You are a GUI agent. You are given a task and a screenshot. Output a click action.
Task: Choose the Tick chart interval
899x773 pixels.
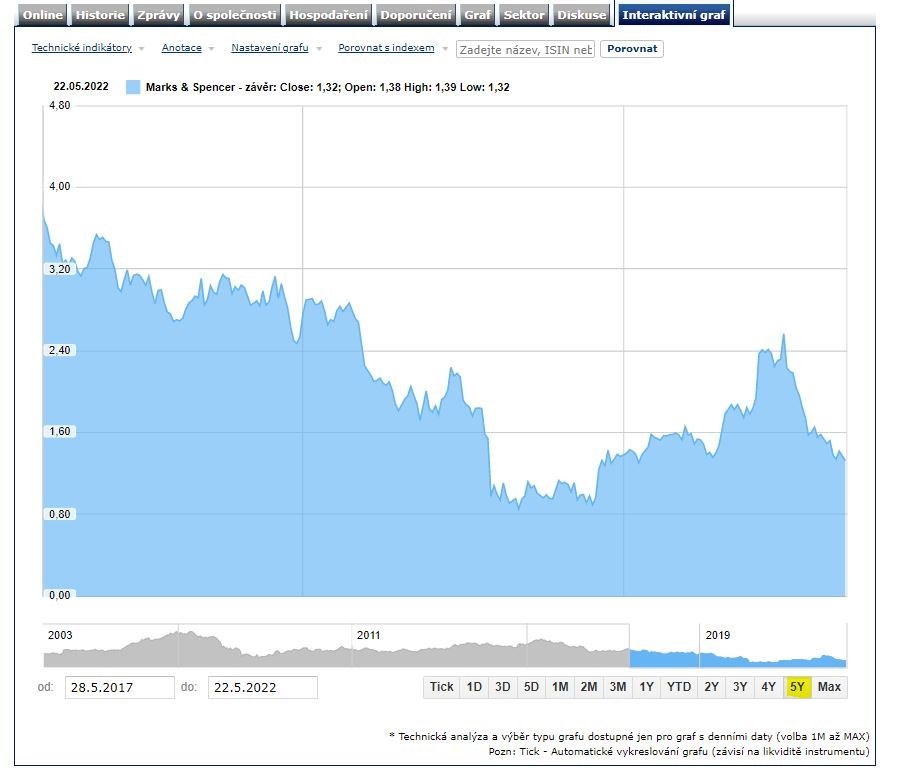coord(441,687)
